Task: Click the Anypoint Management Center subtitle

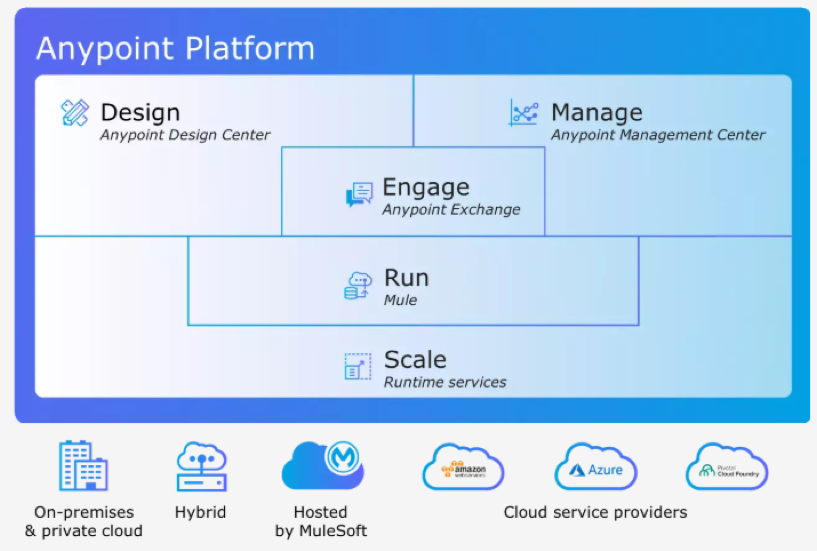Action: click(658, 135)
